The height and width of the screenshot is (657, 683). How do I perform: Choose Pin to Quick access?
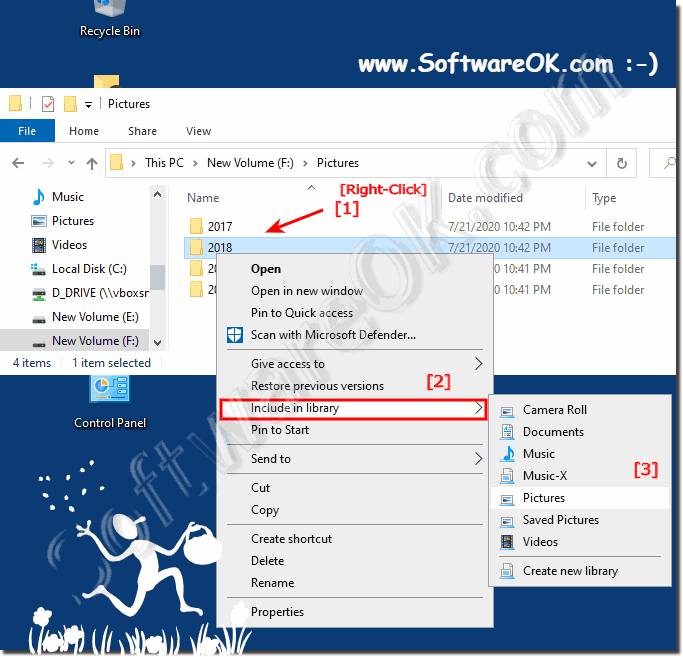click(x=355, y=313)
